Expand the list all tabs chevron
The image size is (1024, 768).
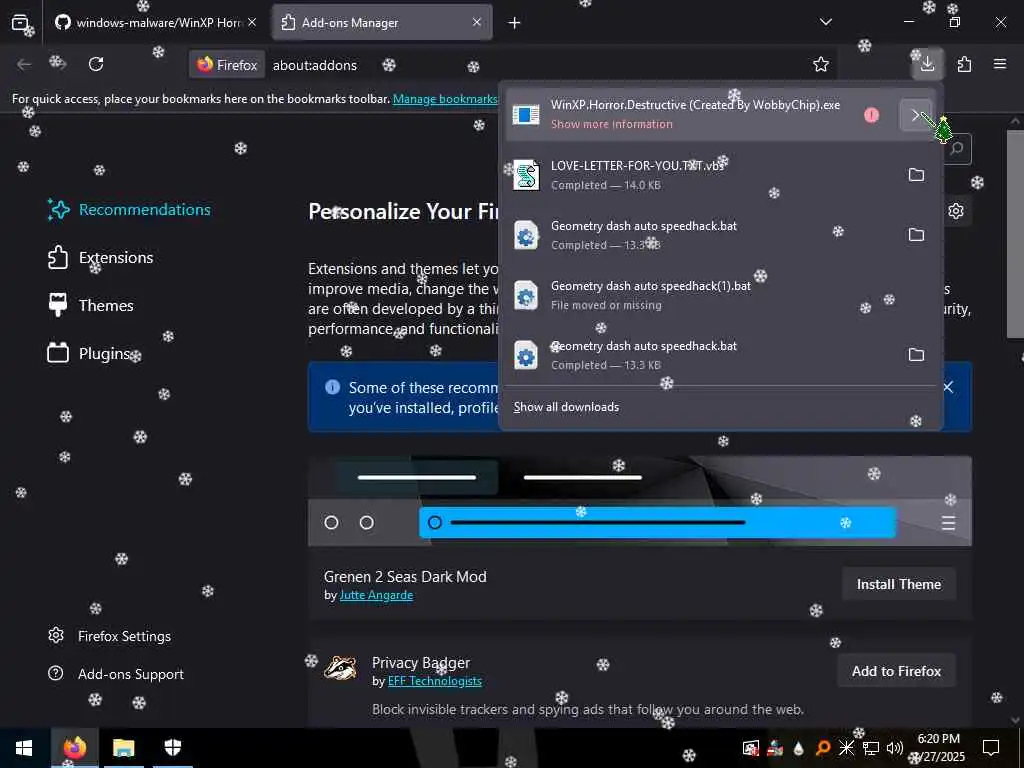coord(825,22)
